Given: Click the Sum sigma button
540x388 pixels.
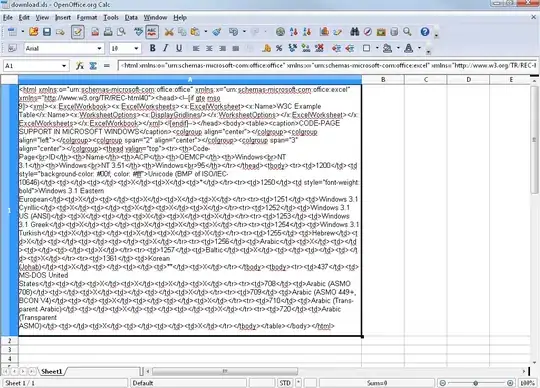Looking at the screenshot, I should 93,65.
